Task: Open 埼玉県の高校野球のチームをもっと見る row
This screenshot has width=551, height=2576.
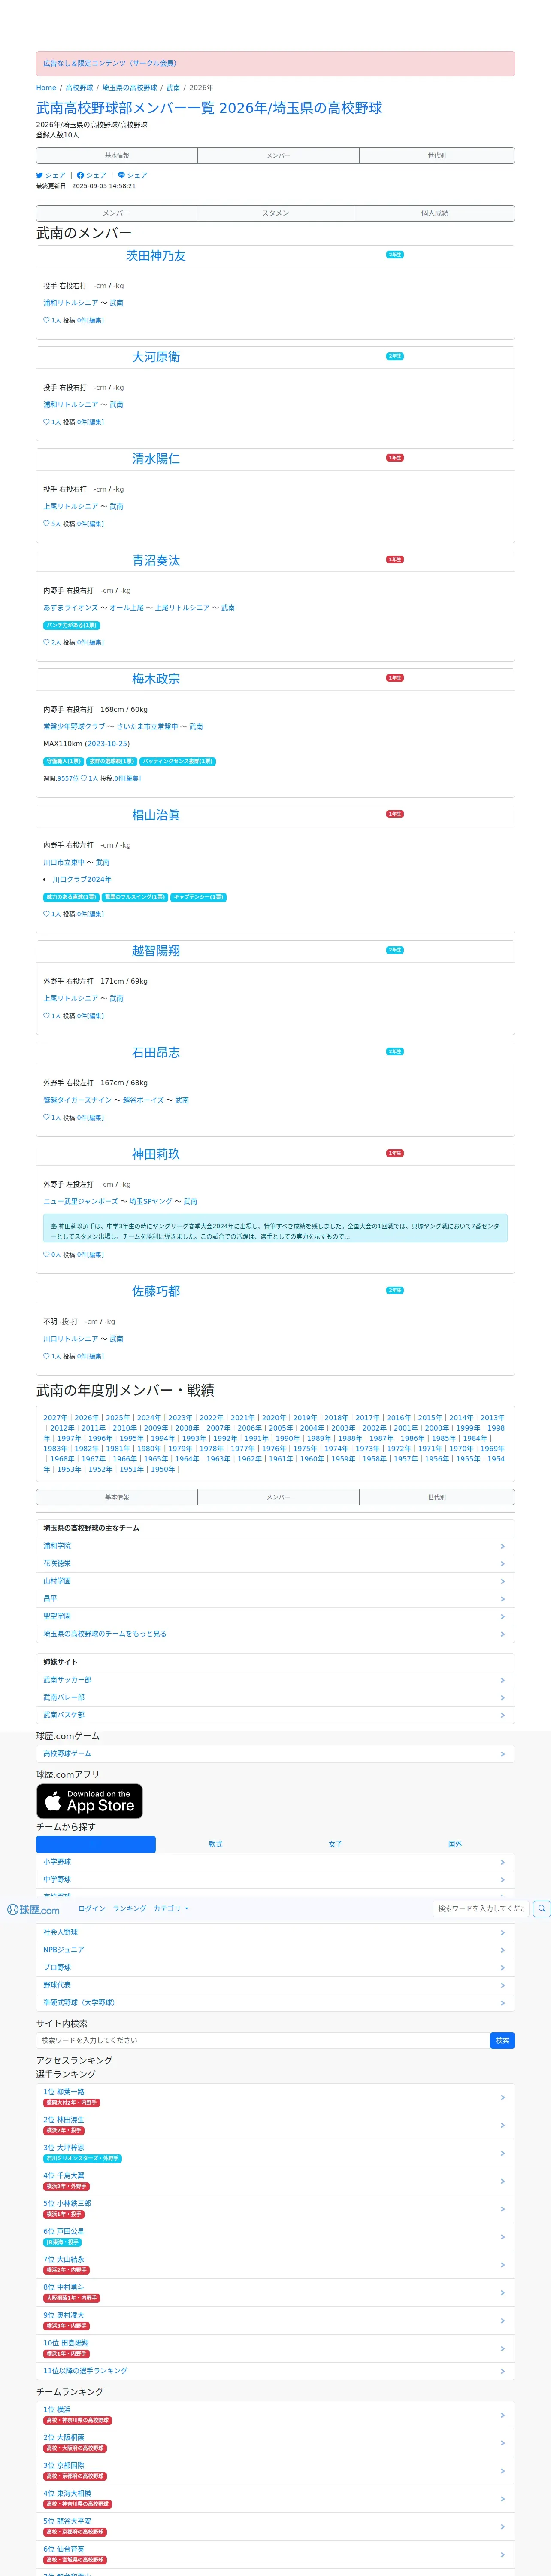Action: click(275, 1634)
